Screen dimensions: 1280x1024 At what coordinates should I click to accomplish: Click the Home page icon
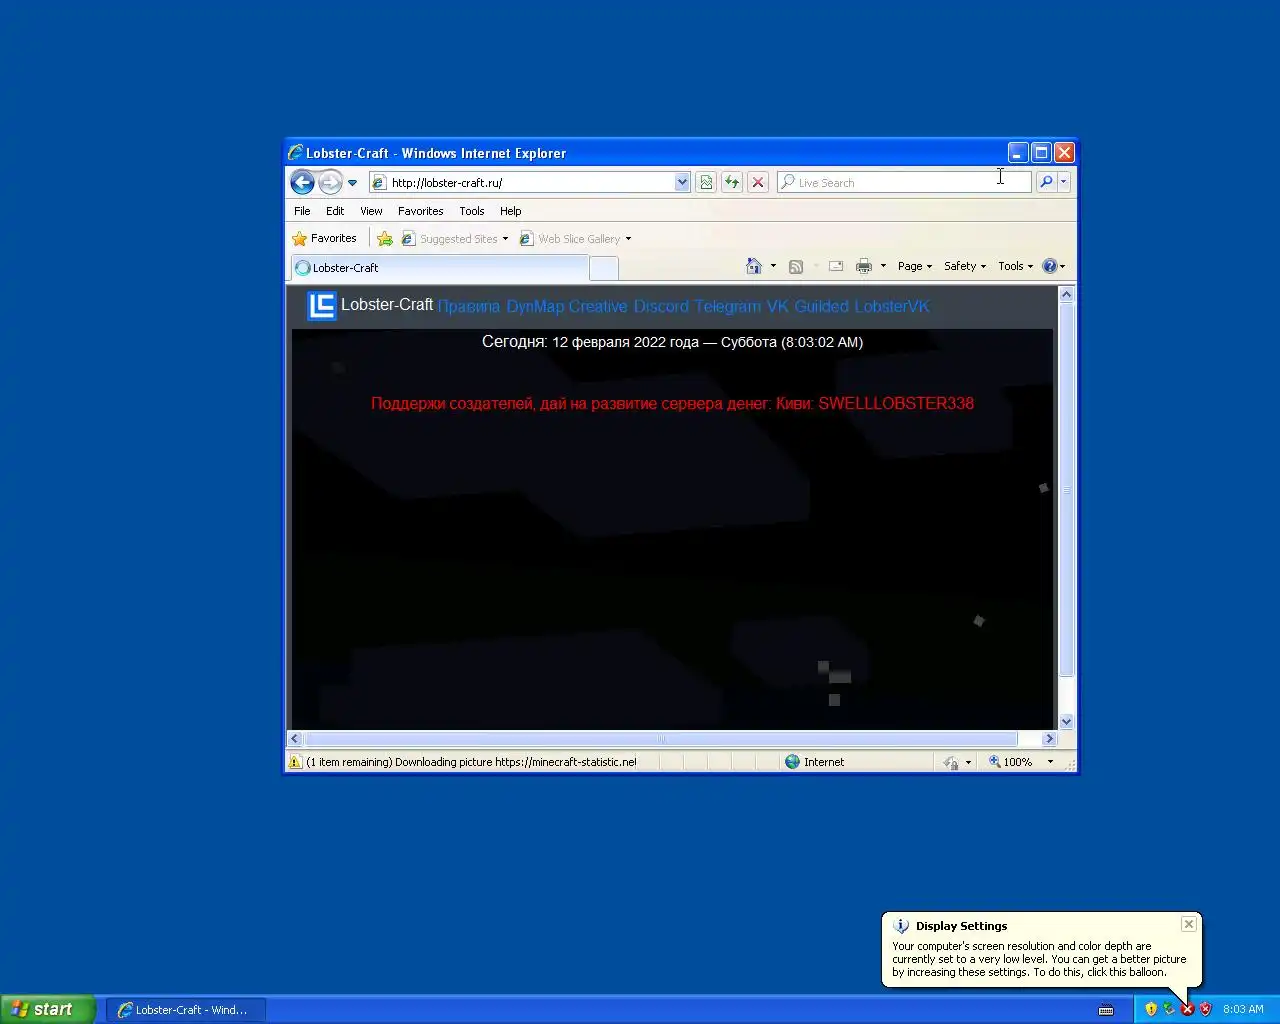pyautogui.click(x=754, y=266)
